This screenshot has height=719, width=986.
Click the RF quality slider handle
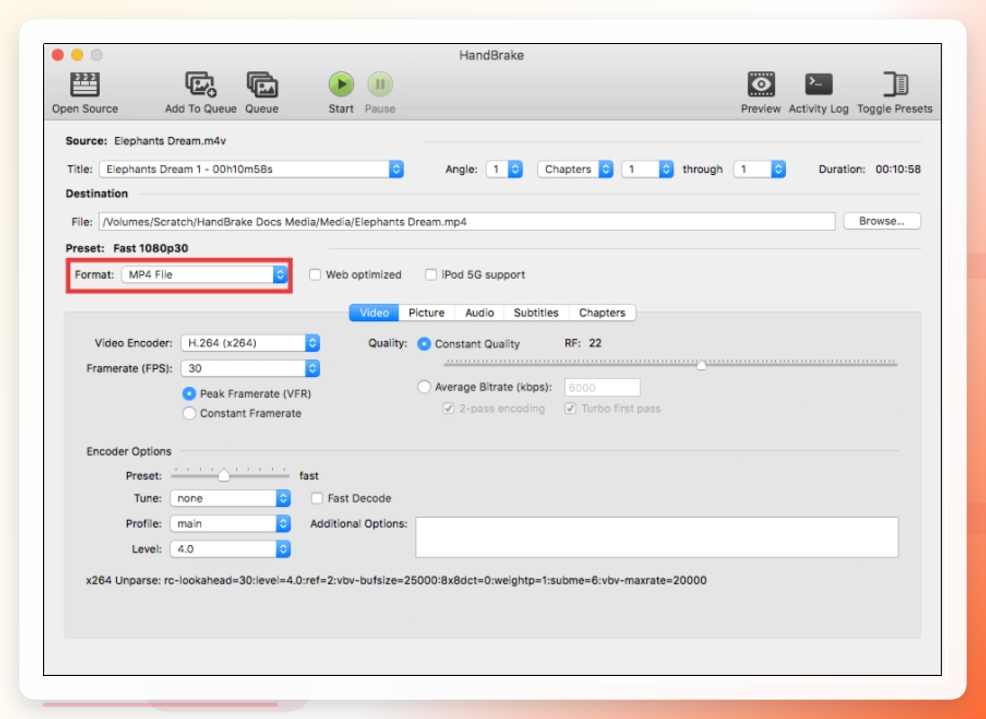(702, 364)
